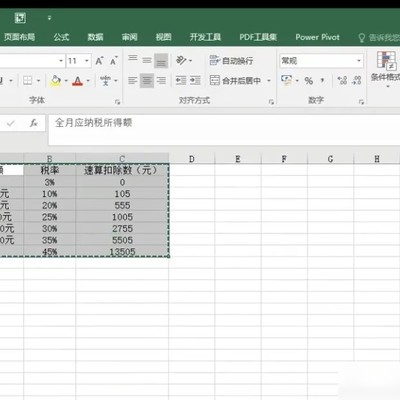400x400 pixels.
Task: Click the accounting number format icon
Action: pos(286,80)
